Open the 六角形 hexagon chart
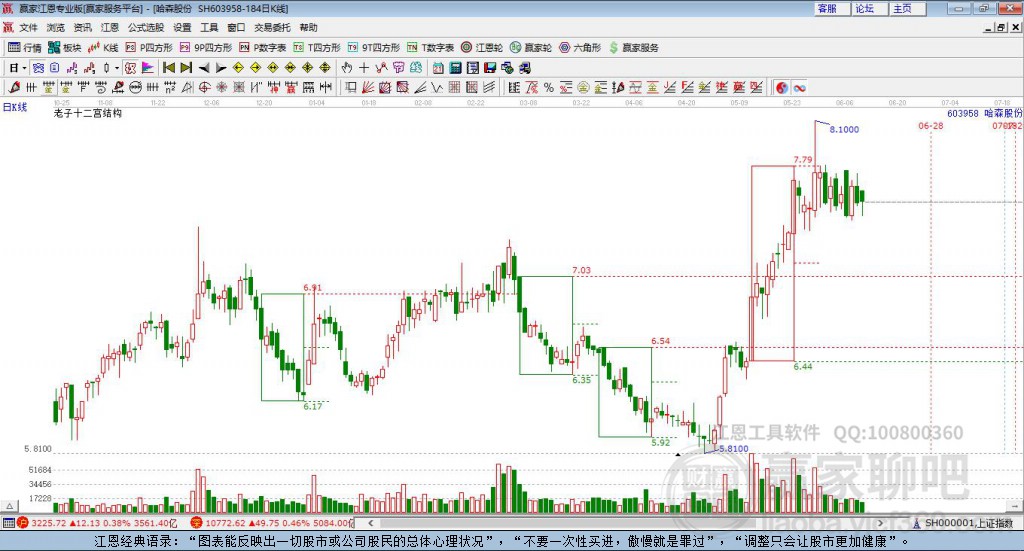 (580, 48)
